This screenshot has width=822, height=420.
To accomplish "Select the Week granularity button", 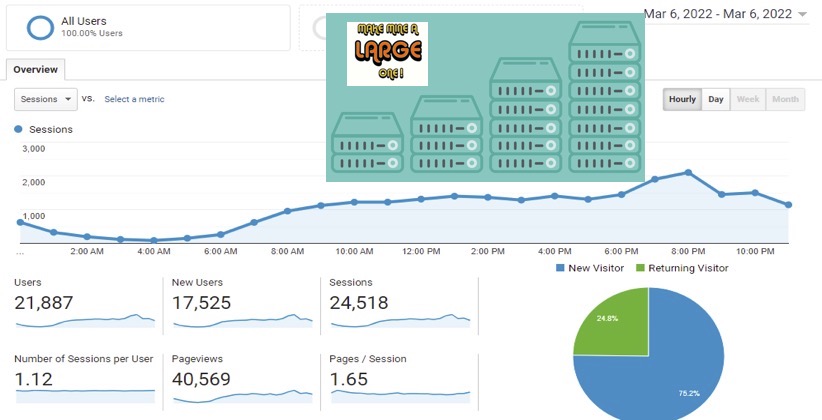I will (x=748, y=99).
